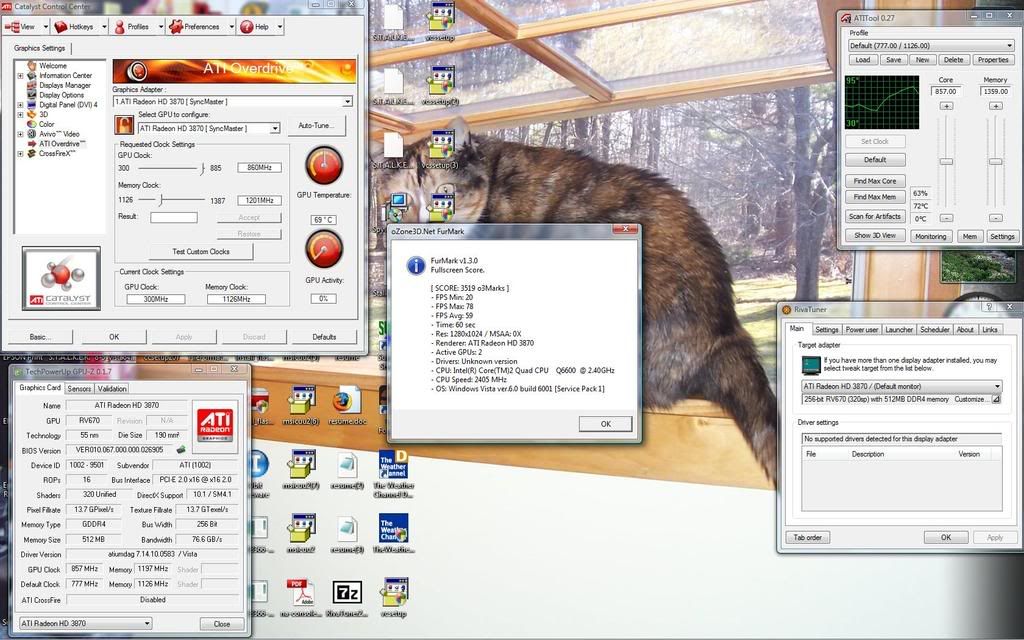Screen dimensions: 1024x640
Task: Click the Auto-Tune button
Action: tap(316, 125)
